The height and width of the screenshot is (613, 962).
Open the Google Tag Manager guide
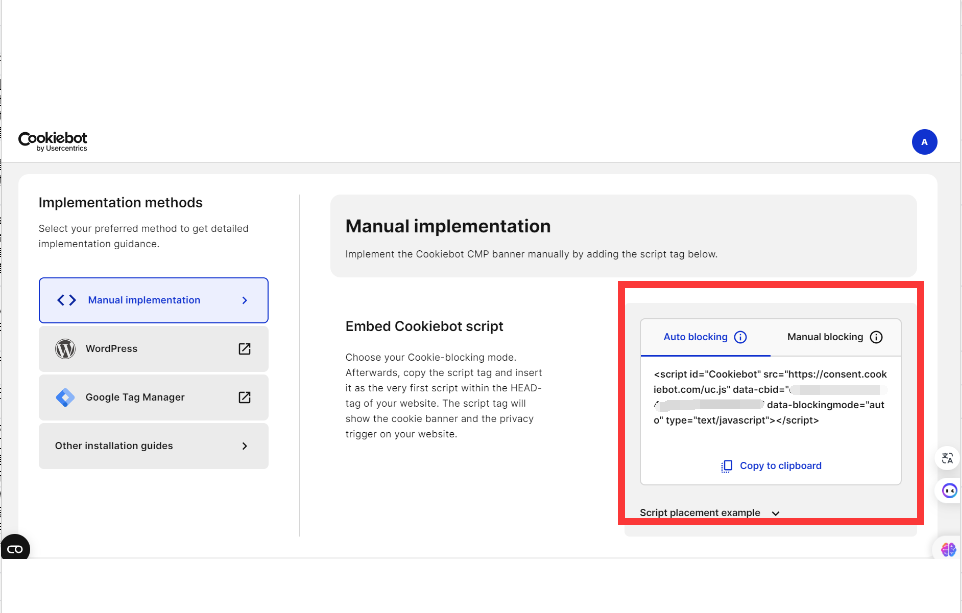click(153, 397)
